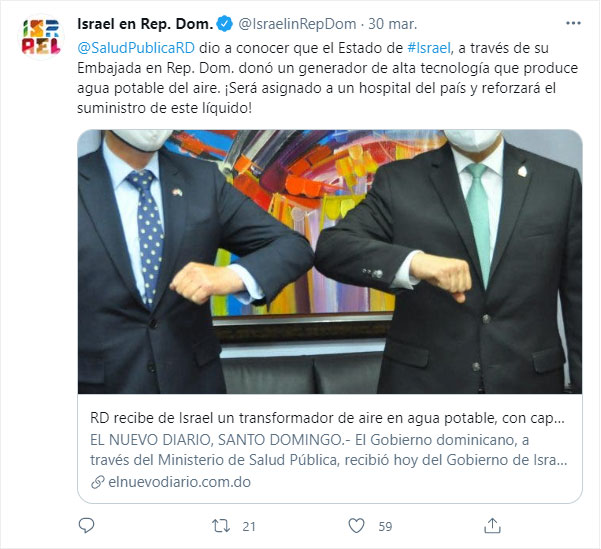
Task: Click the chain link icon beside elnuevodiario.com.do
Action: (98, 482)
